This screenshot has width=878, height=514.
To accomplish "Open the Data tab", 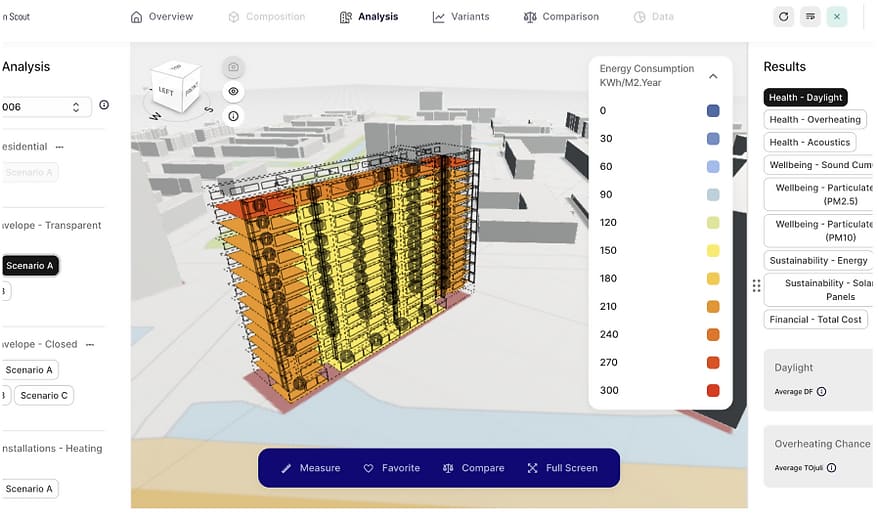I will click(x=654, y=17).
